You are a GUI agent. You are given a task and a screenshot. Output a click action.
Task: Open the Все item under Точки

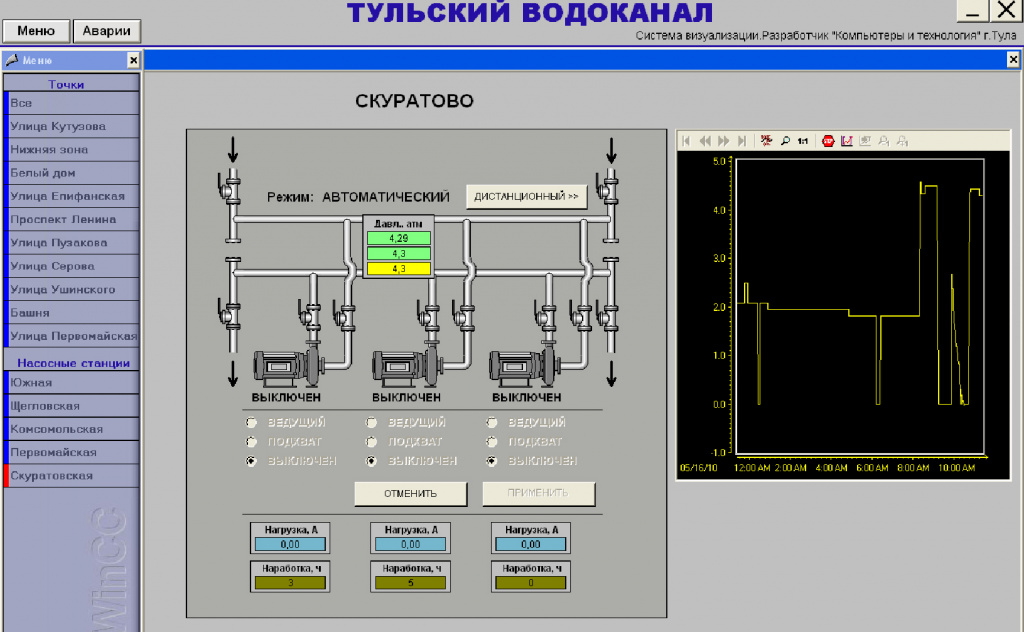click(x=72, y=103)
